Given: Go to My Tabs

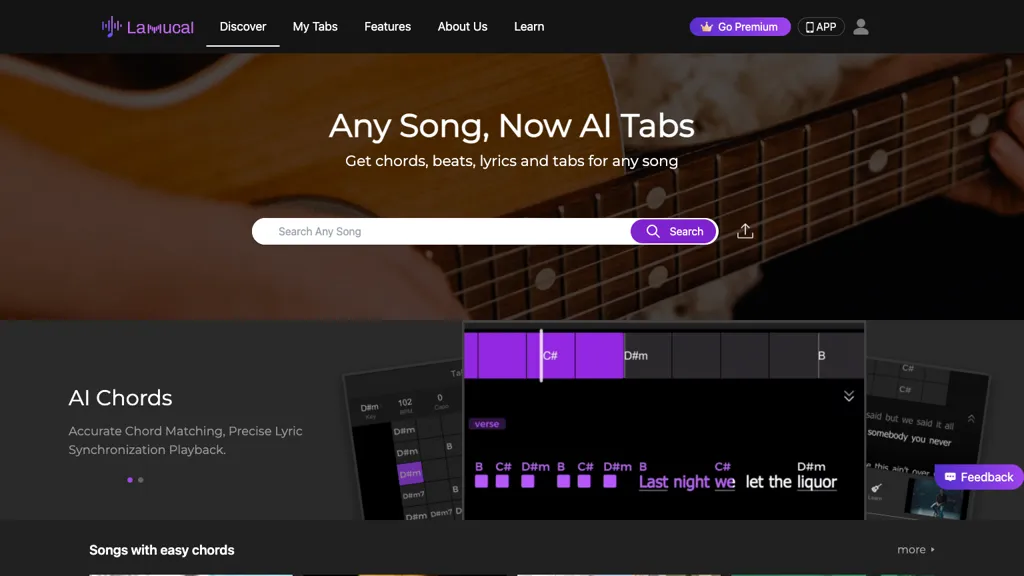Looking at the screenshot, I should tap(315, 27).
